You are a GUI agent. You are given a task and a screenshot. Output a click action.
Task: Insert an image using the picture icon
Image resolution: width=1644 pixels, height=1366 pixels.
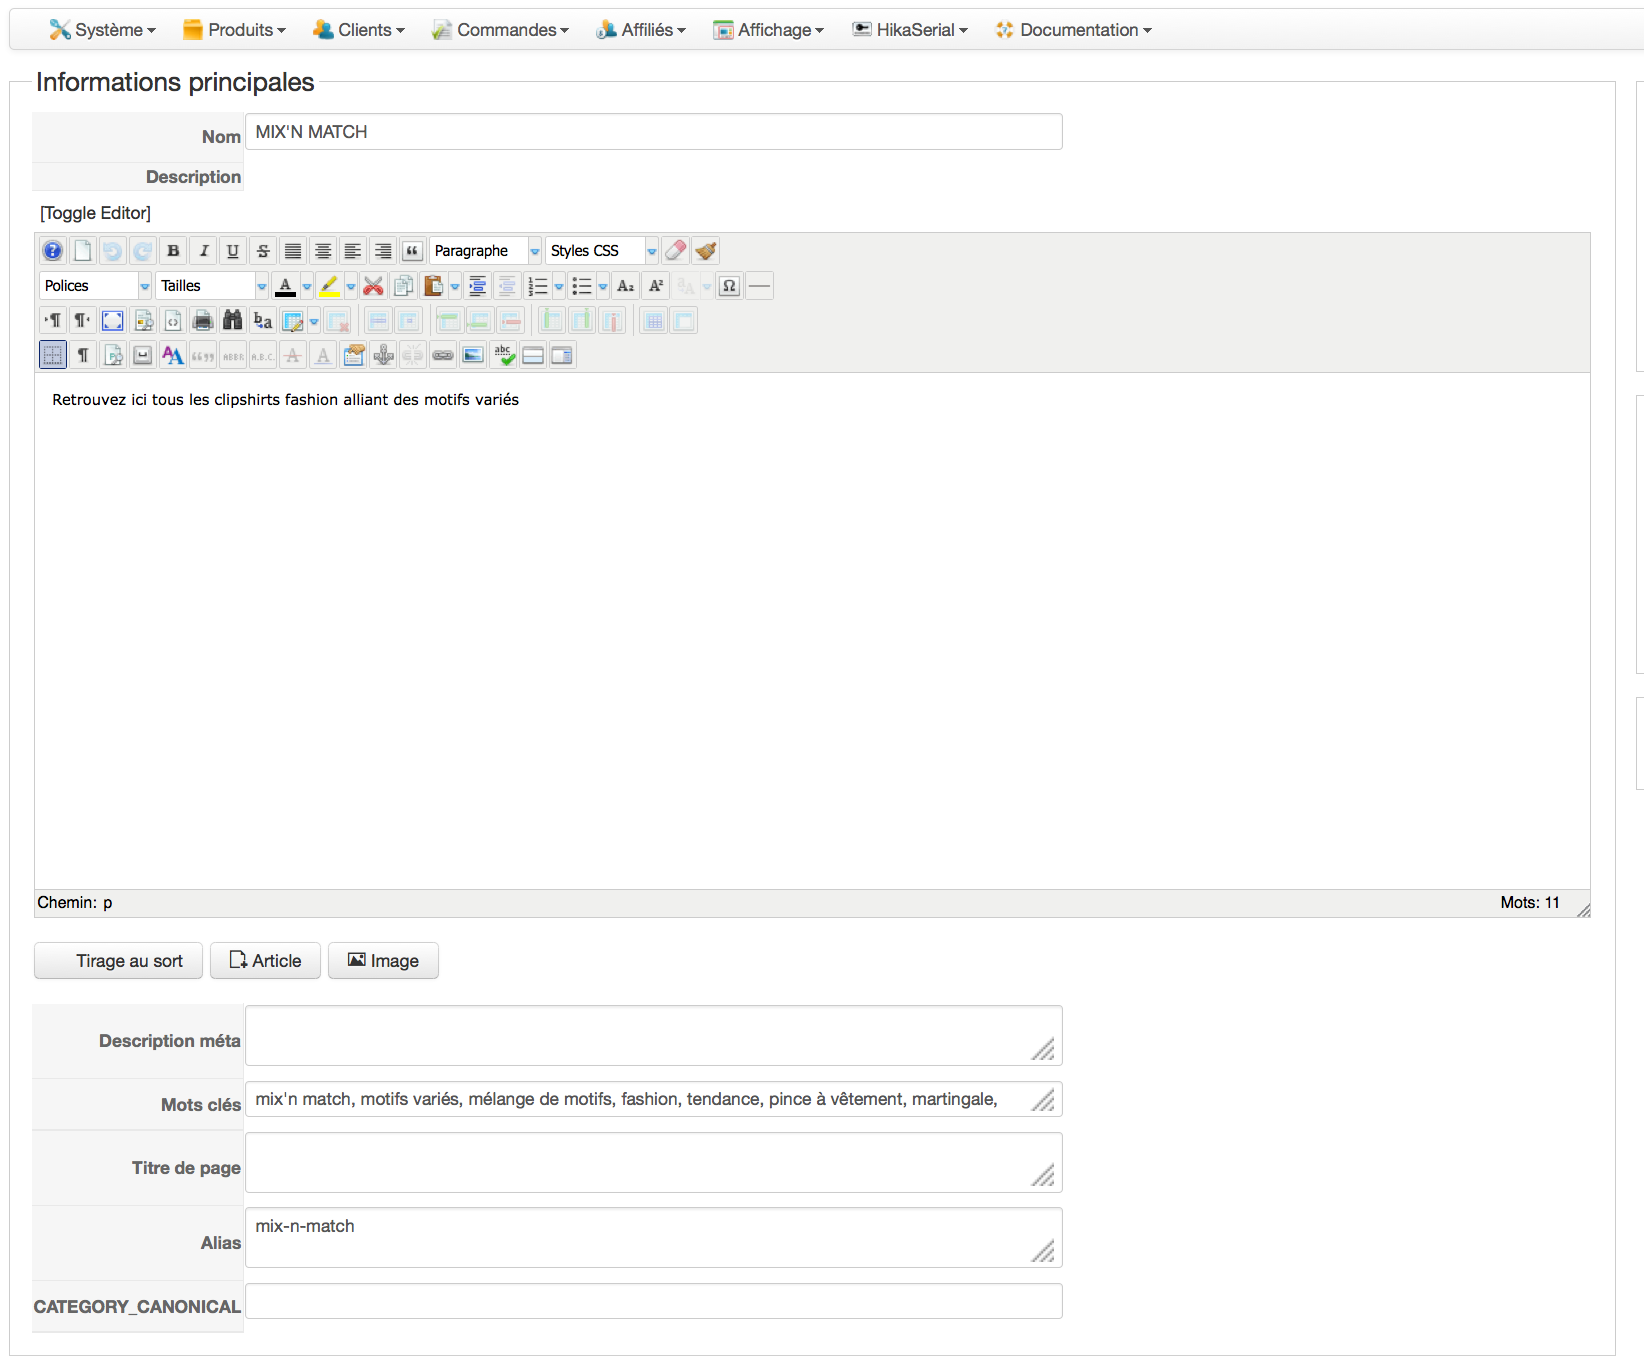[473, 355]
